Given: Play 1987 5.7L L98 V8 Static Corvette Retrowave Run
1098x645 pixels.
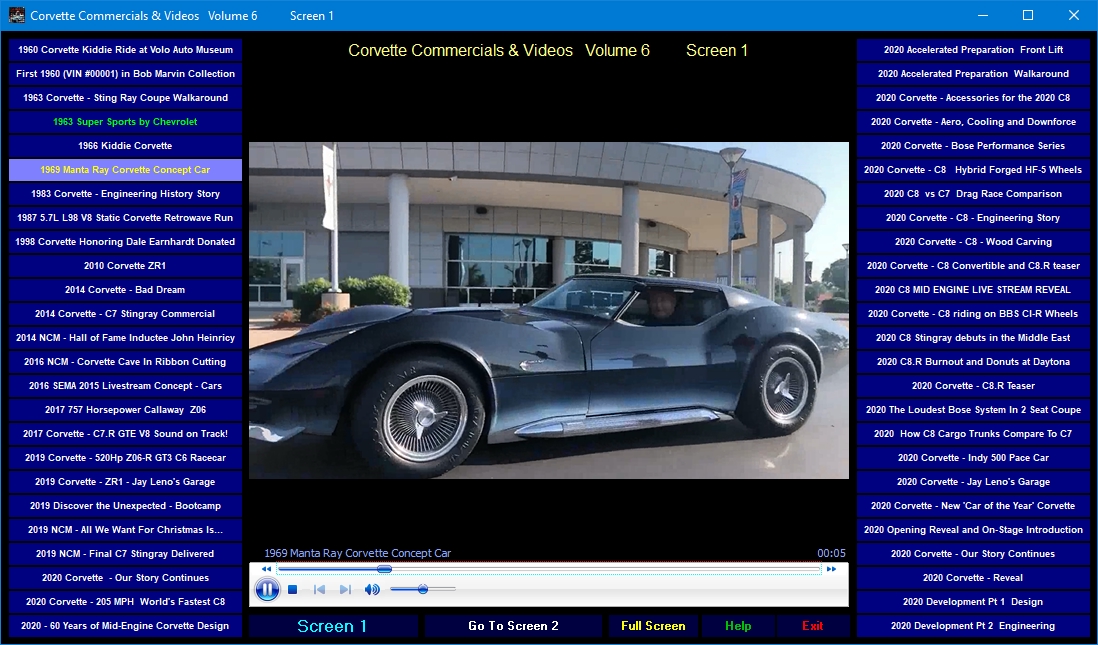Looking at the screenshot, I should pos(125,218).
